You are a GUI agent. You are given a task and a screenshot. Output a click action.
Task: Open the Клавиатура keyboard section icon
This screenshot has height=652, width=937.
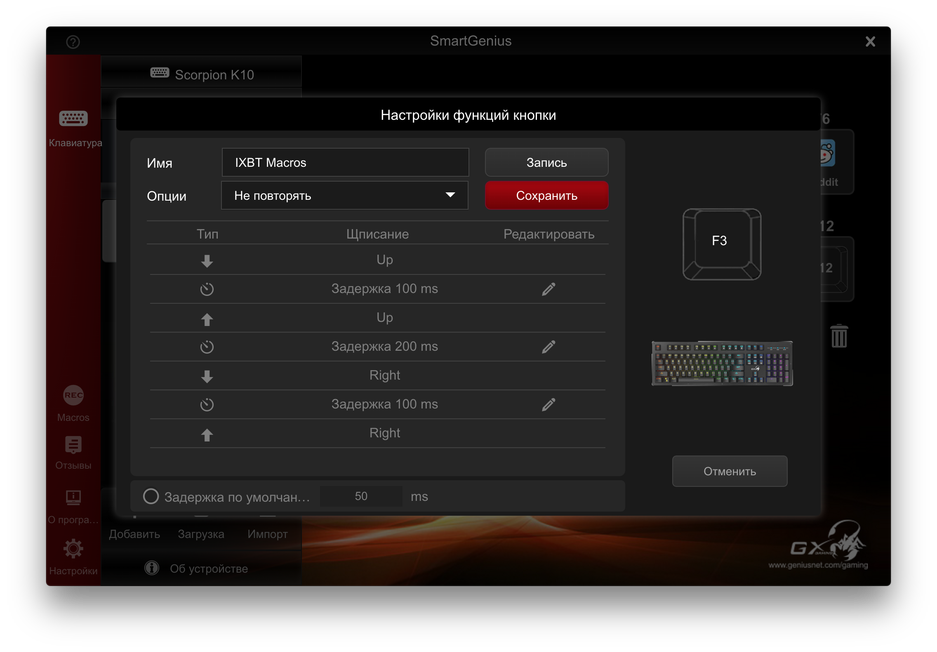point(74,118)
